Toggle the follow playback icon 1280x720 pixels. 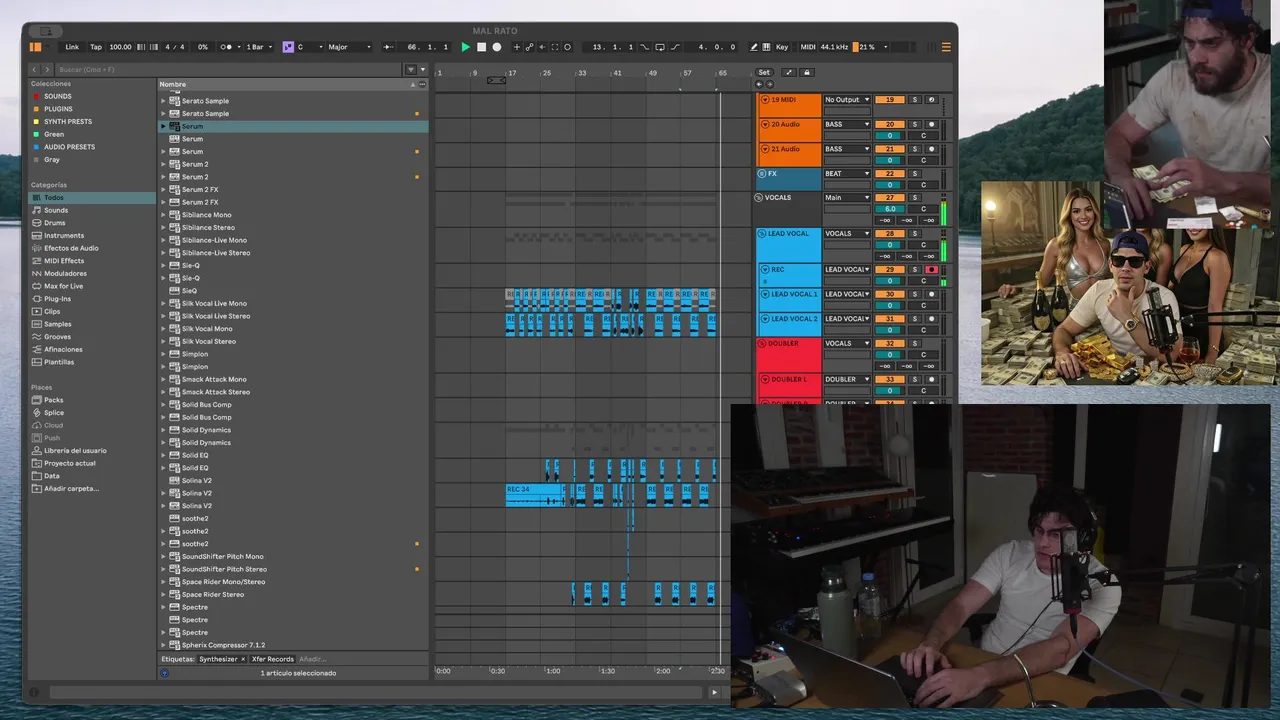click(x=388, y=47)
